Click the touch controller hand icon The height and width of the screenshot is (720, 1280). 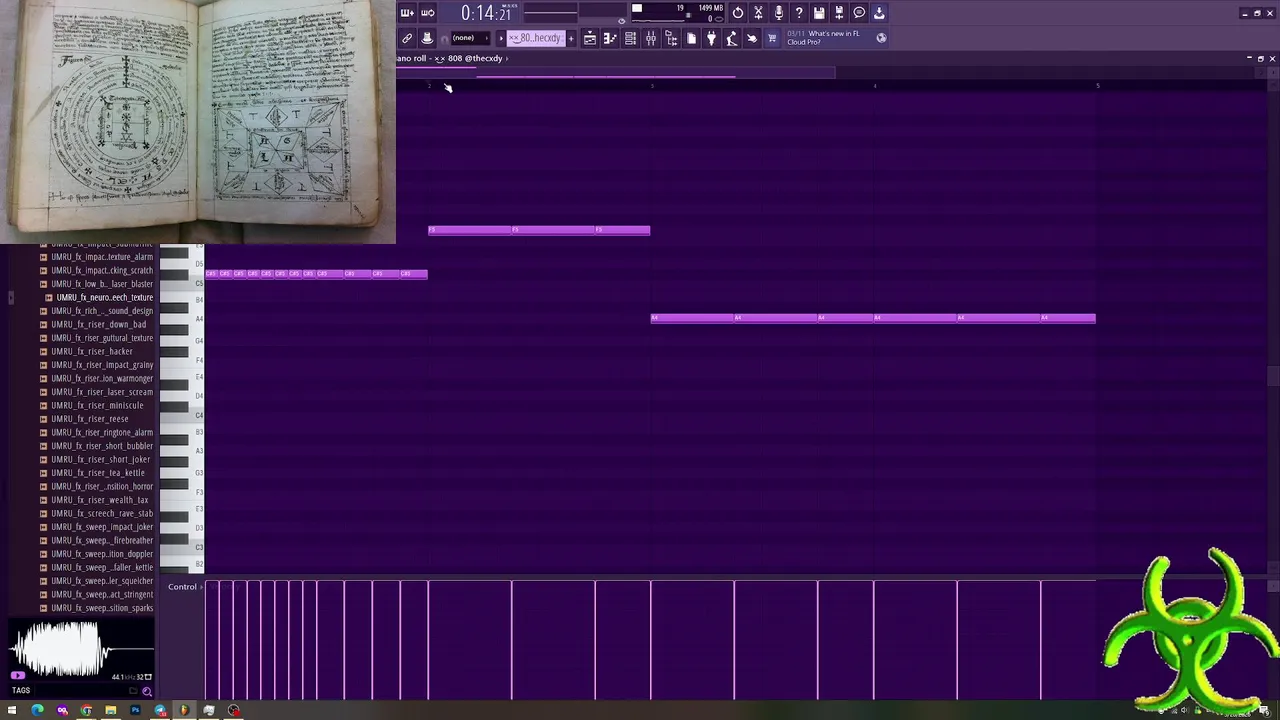coord(752,38)
